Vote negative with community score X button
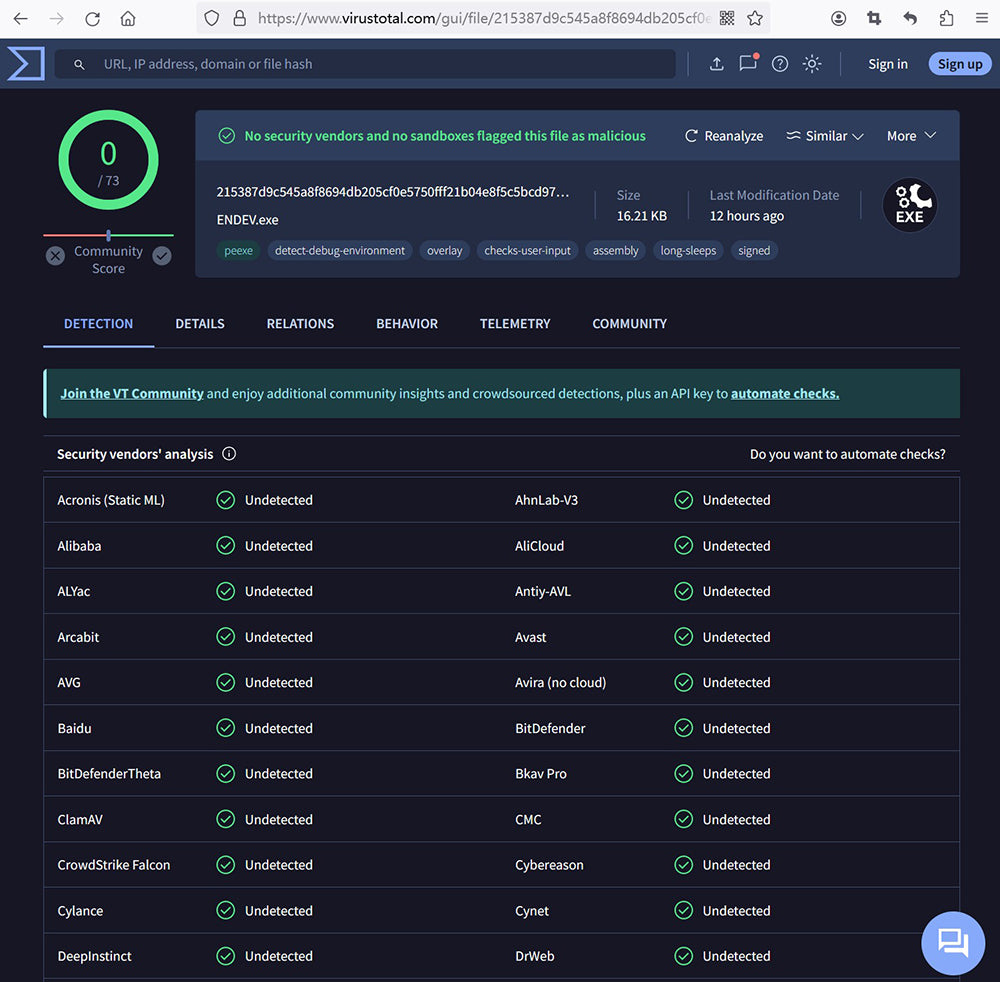Image resolution: width=1000 pixels, height=982 pixels. (x=56, y=256)
